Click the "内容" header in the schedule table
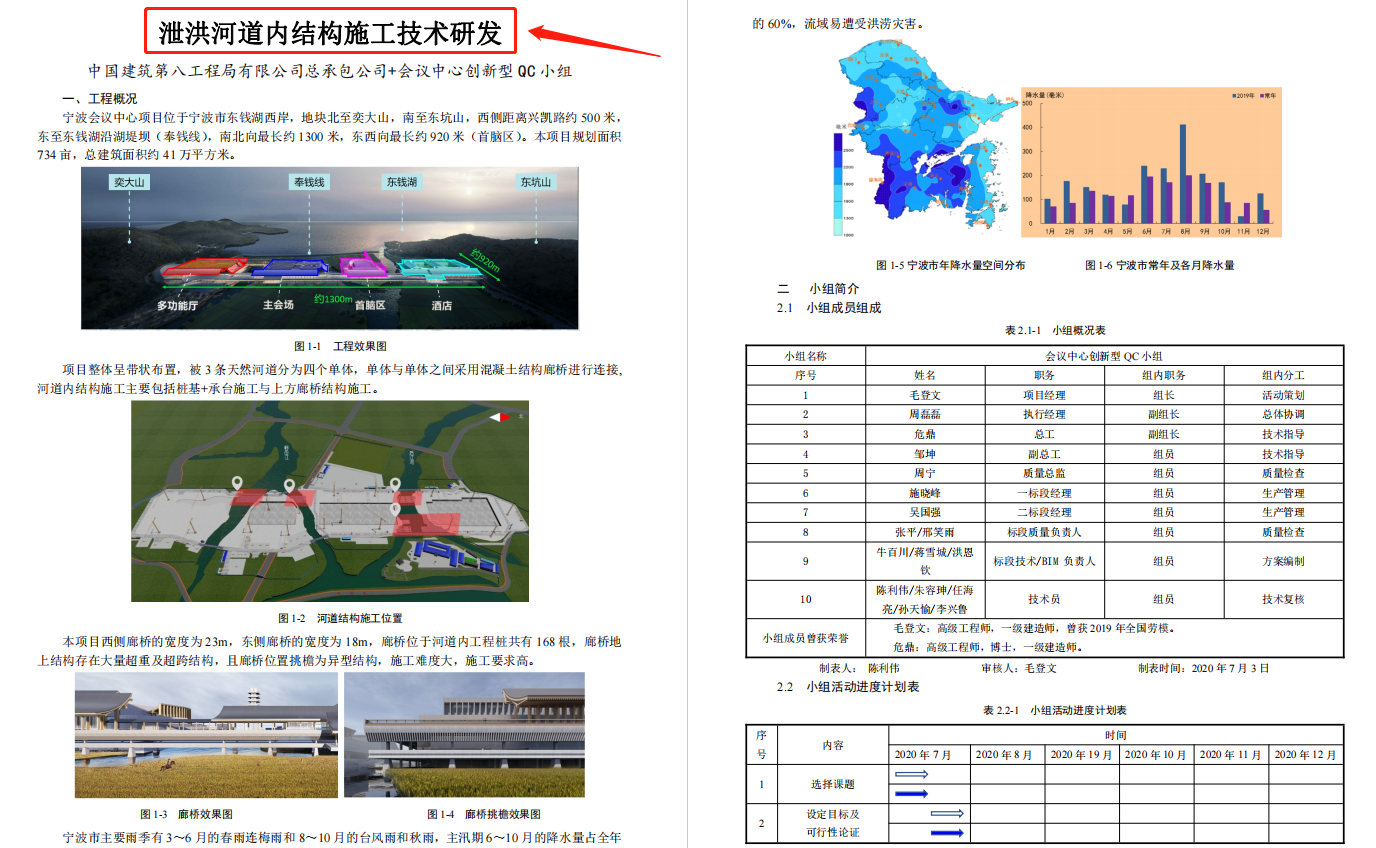1376x848 pixels. (x=833, y=745)
